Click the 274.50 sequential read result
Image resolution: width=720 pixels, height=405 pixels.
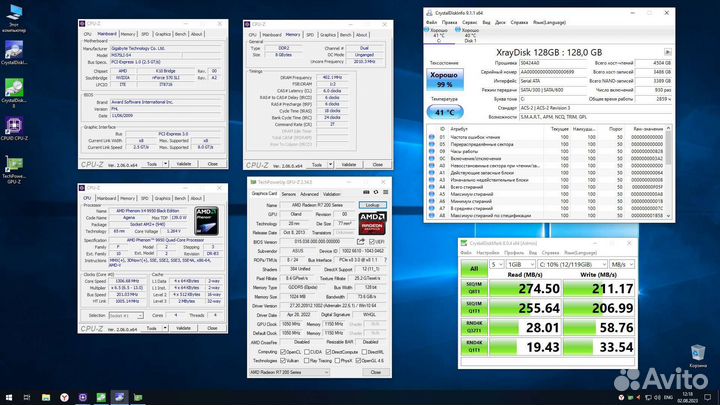click(x=525, y=289)
